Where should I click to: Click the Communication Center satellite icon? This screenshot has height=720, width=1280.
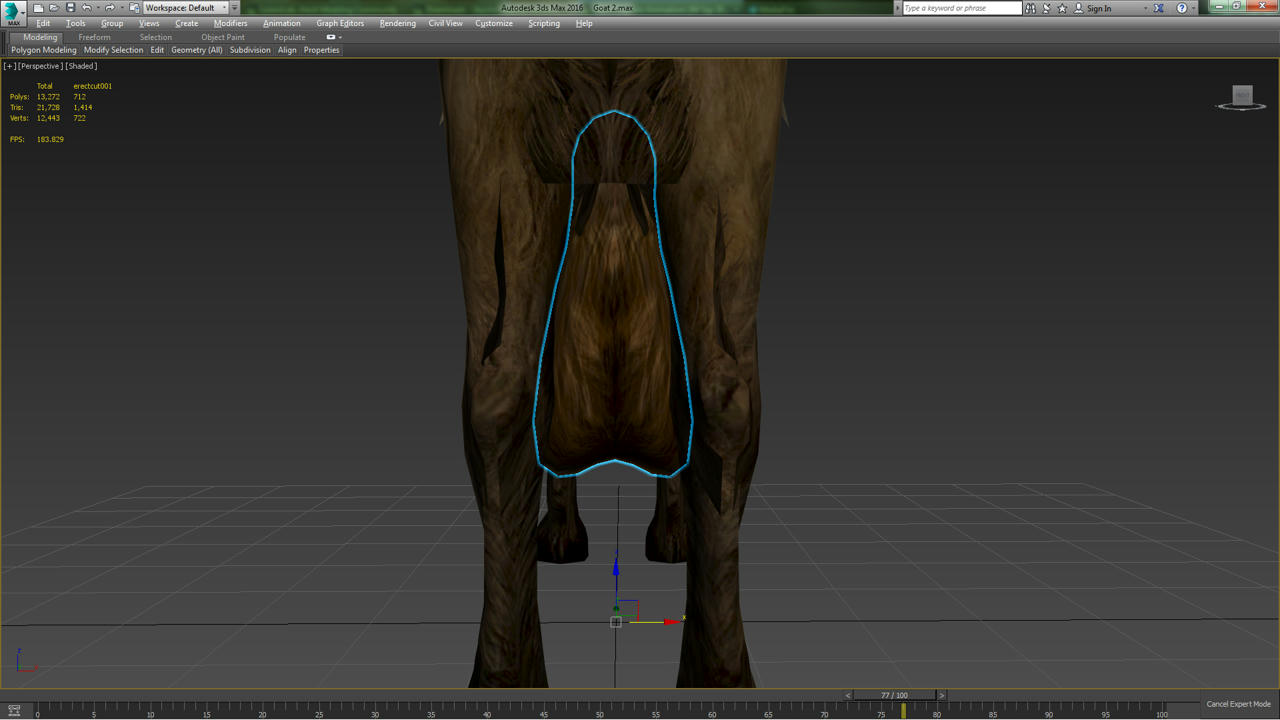click(x=1046, y=8)
